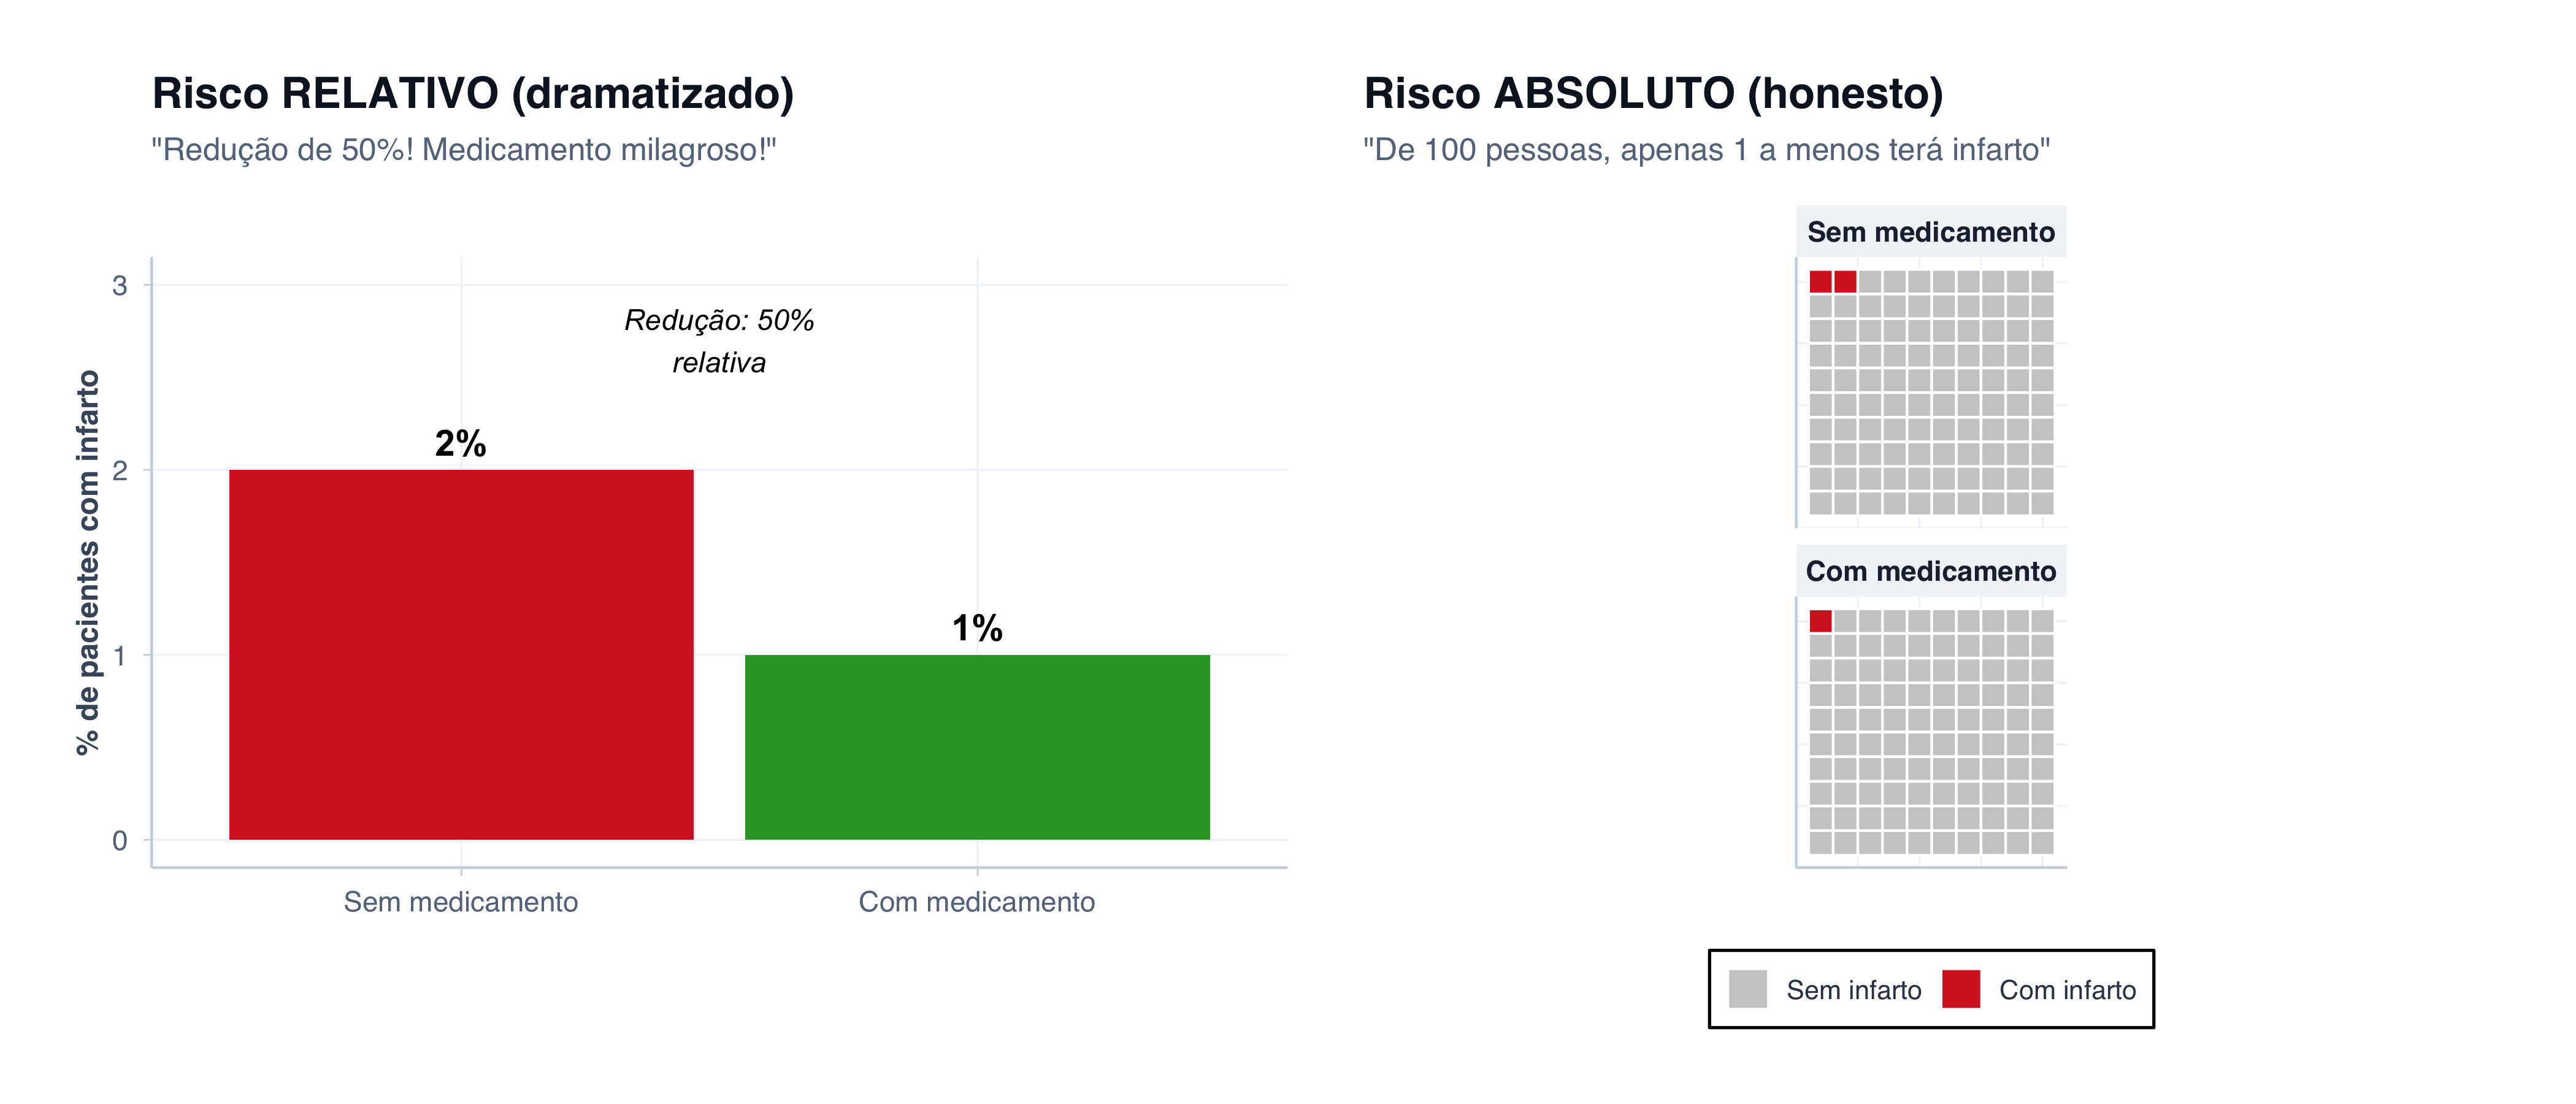This screenshot has width=2576, height=1104.
Task: Select the 'Com infarto' legend label
Action: [2067, 990]
